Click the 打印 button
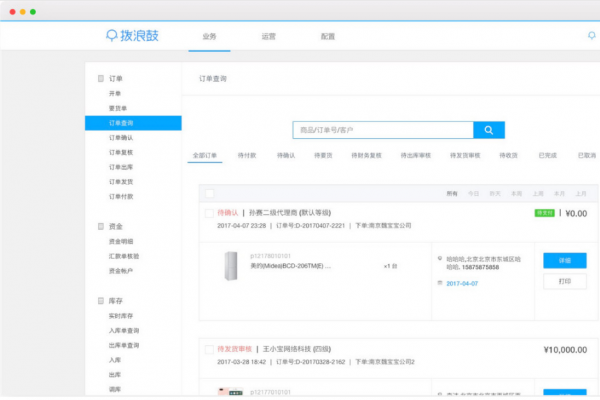This screenshot has height=400, width=600. (565, 282)
